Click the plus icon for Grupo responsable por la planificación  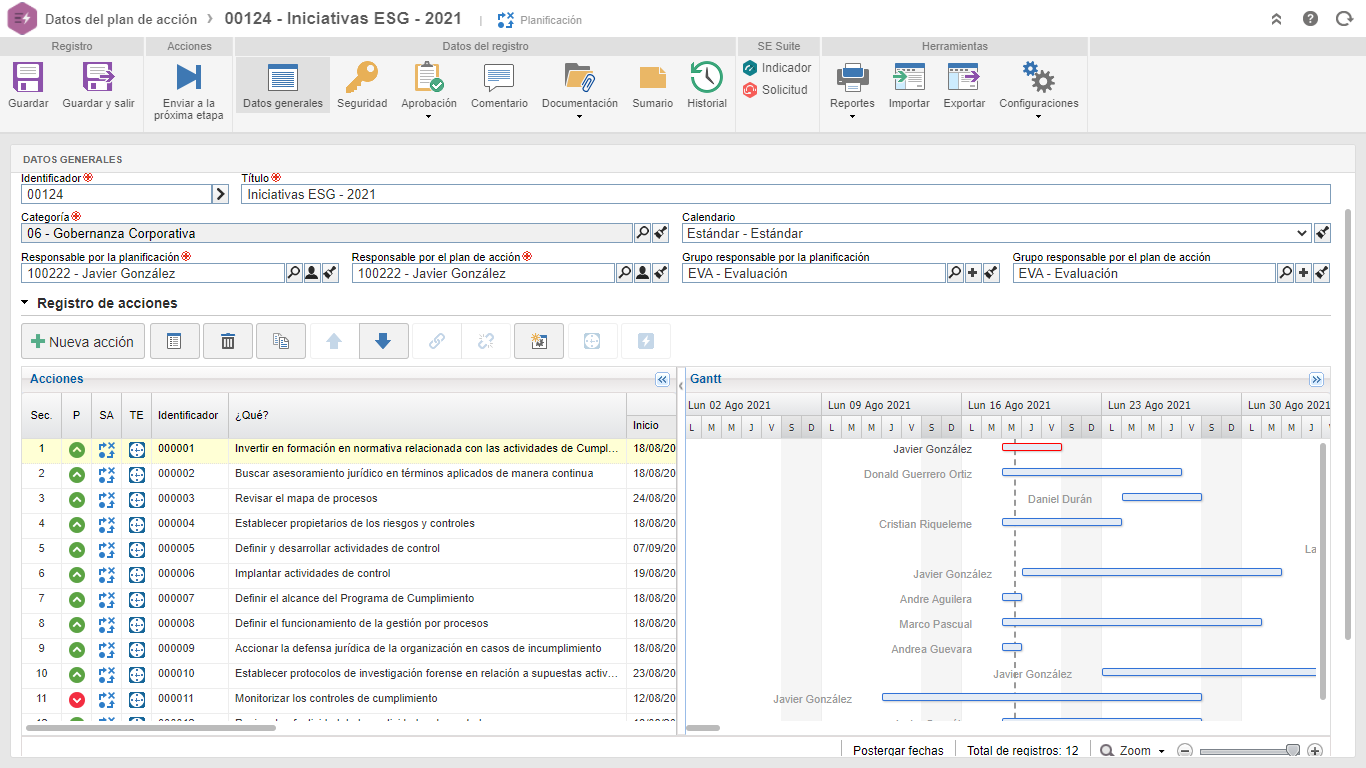coord(972,273)
